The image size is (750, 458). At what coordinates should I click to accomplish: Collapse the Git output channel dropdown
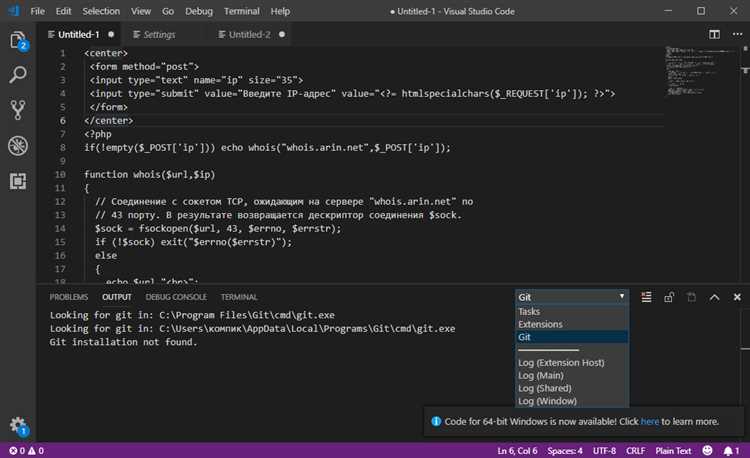(572, 297)
